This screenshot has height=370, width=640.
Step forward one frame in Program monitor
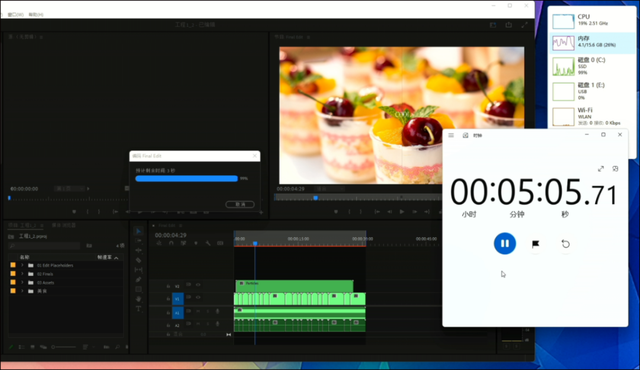pyautogui.click(x=415, y=212)
